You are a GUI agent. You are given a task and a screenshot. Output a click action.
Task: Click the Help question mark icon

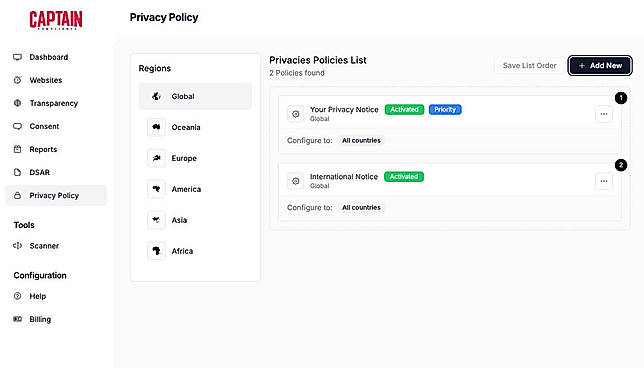tap(17, 296)
